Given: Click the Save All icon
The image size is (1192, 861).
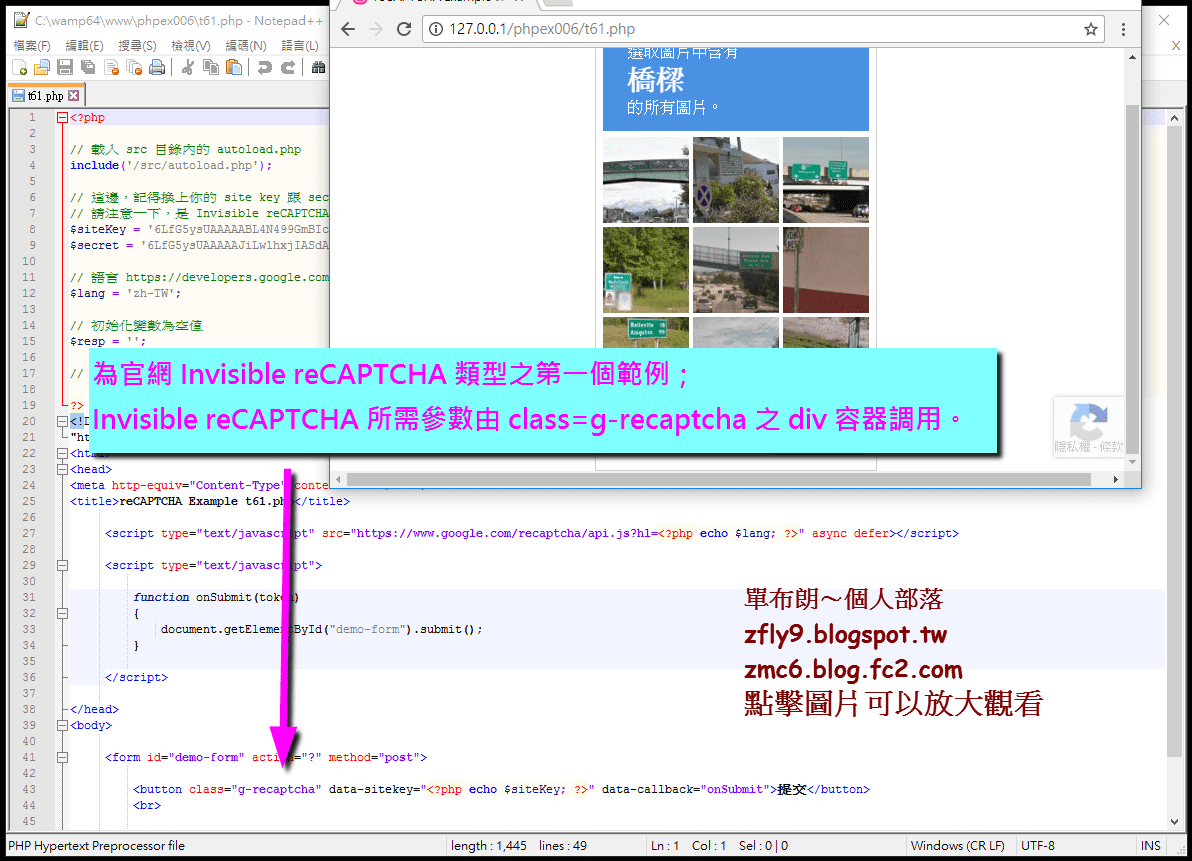Looking at the screenshot, I should (x=88, y=68).
